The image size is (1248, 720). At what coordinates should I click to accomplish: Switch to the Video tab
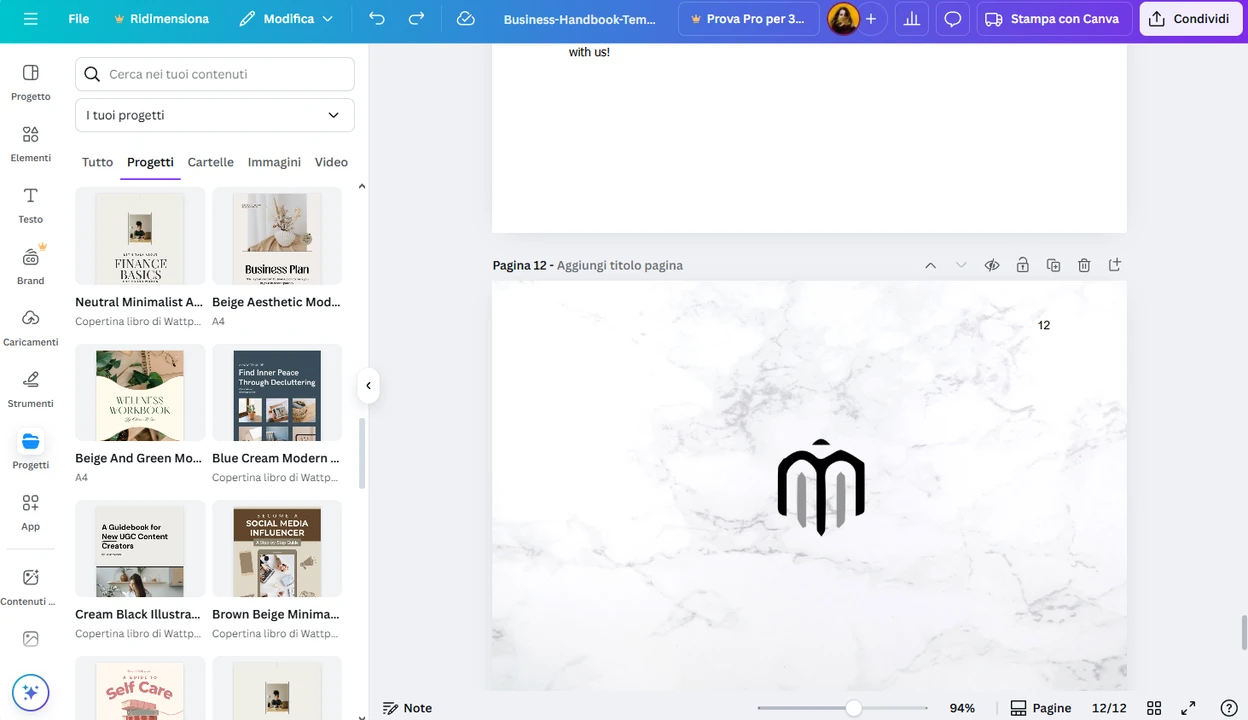(331, 162)
